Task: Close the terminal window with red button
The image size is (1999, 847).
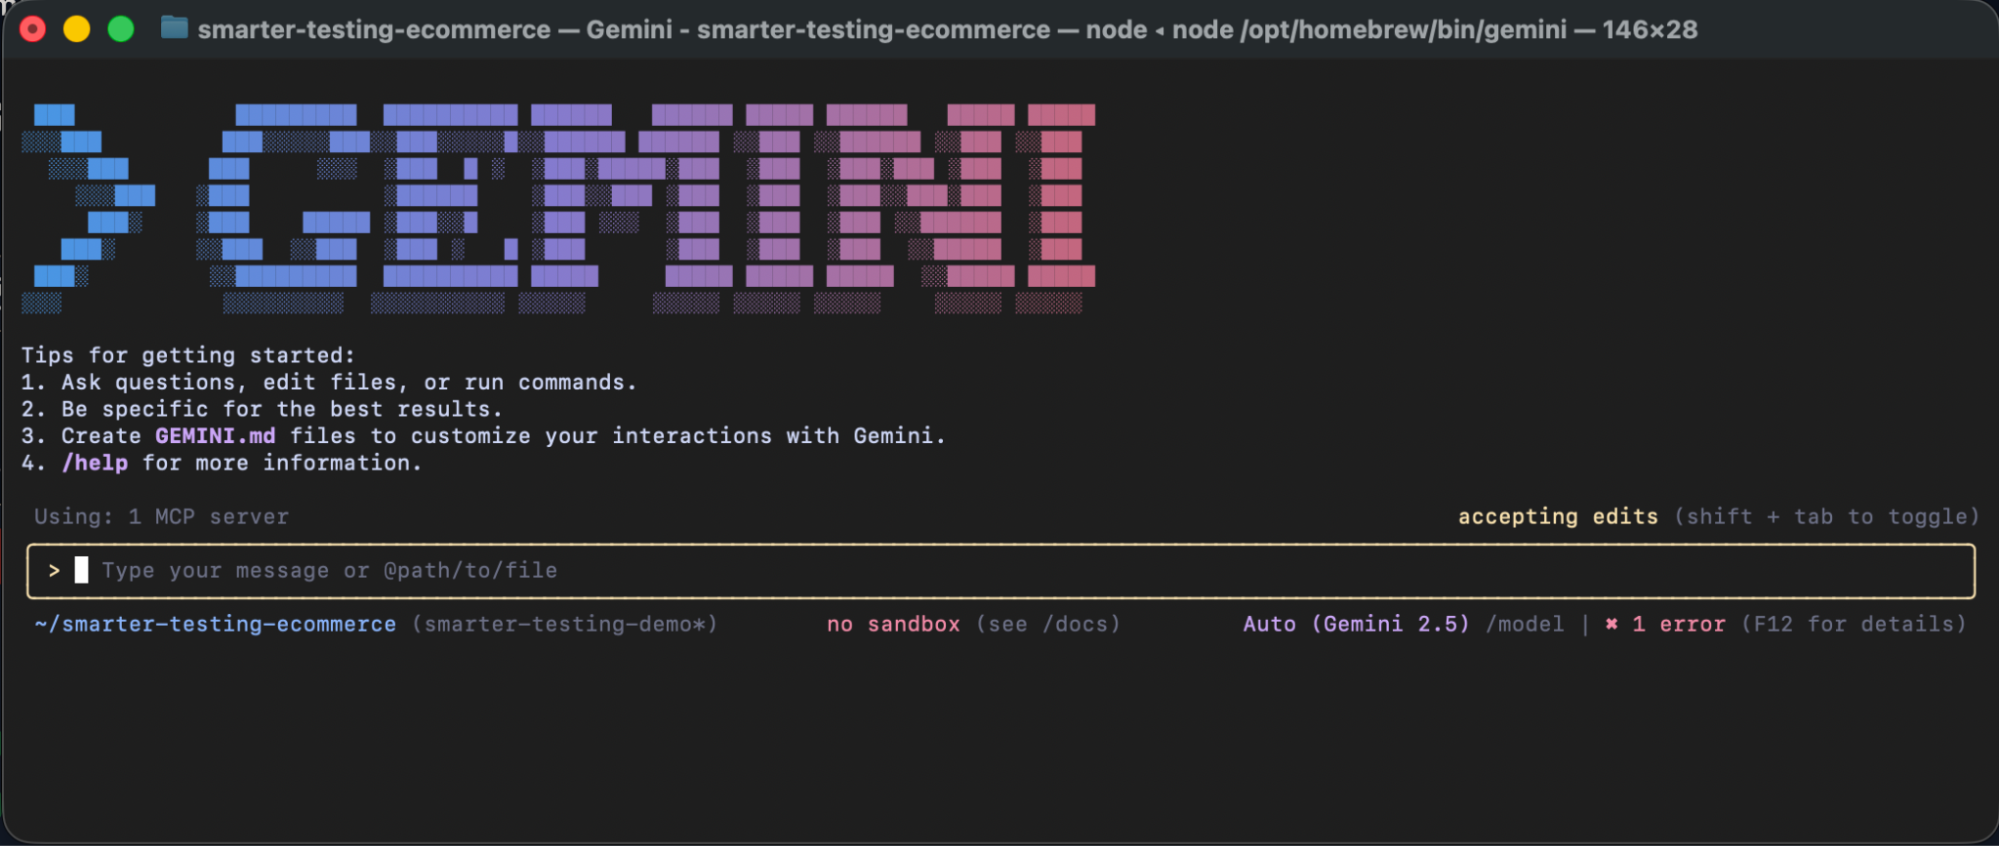Action: [x=33, y=29]
